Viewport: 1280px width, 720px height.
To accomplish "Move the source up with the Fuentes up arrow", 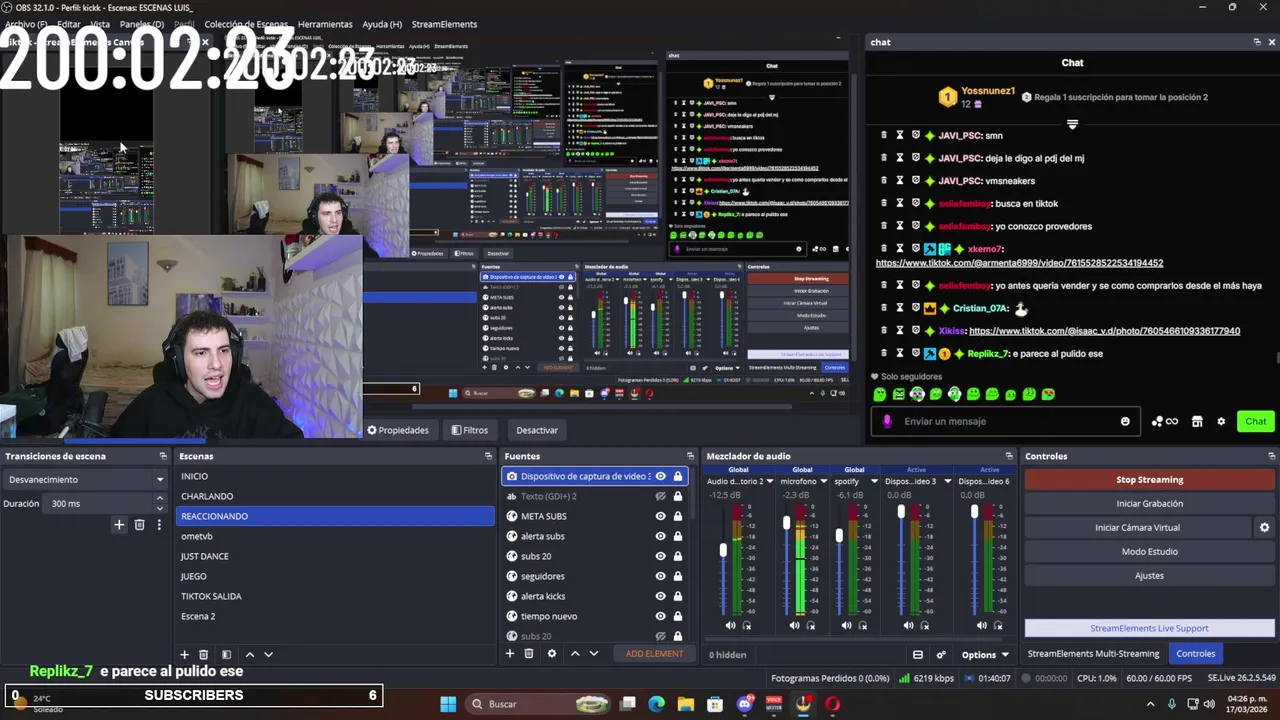I will coord(575,653).
